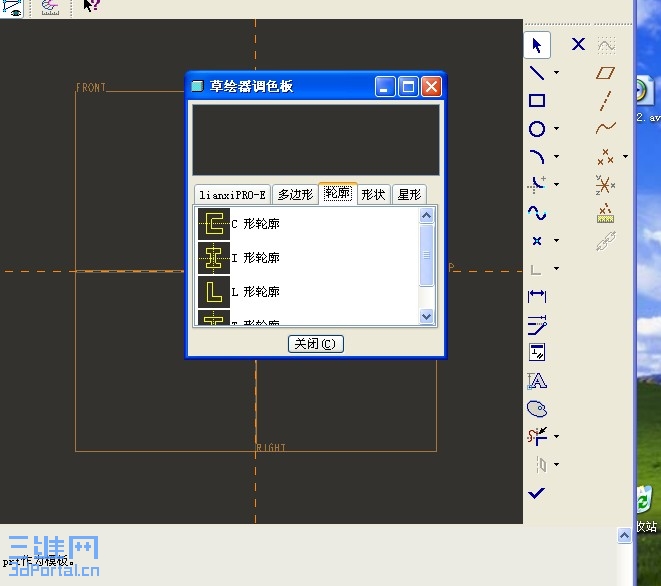Open the desktop media file icon labeled 2. av

tap(647, 99)
